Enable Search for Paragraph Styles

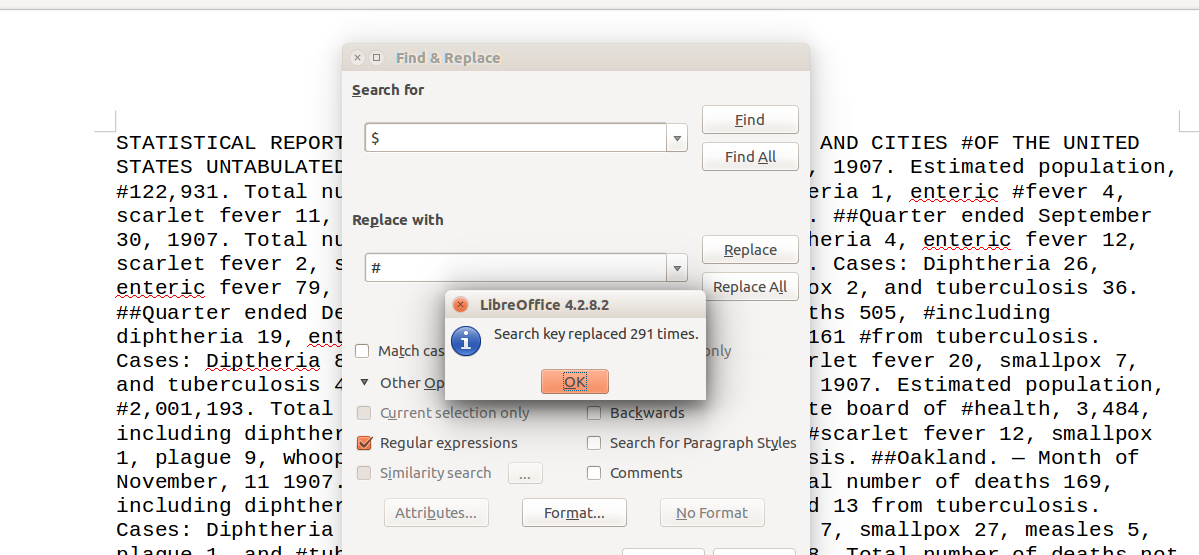click(594, 443)
